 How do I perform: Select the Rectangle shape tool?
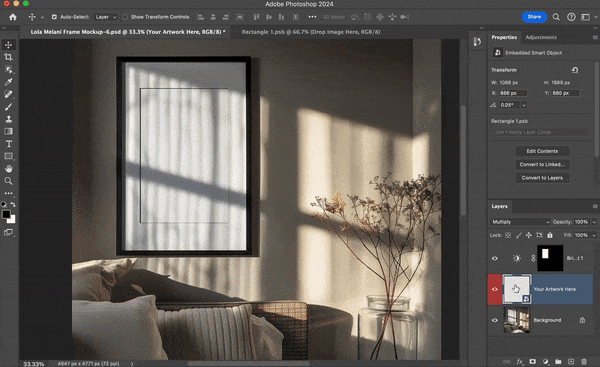point(8,156)
